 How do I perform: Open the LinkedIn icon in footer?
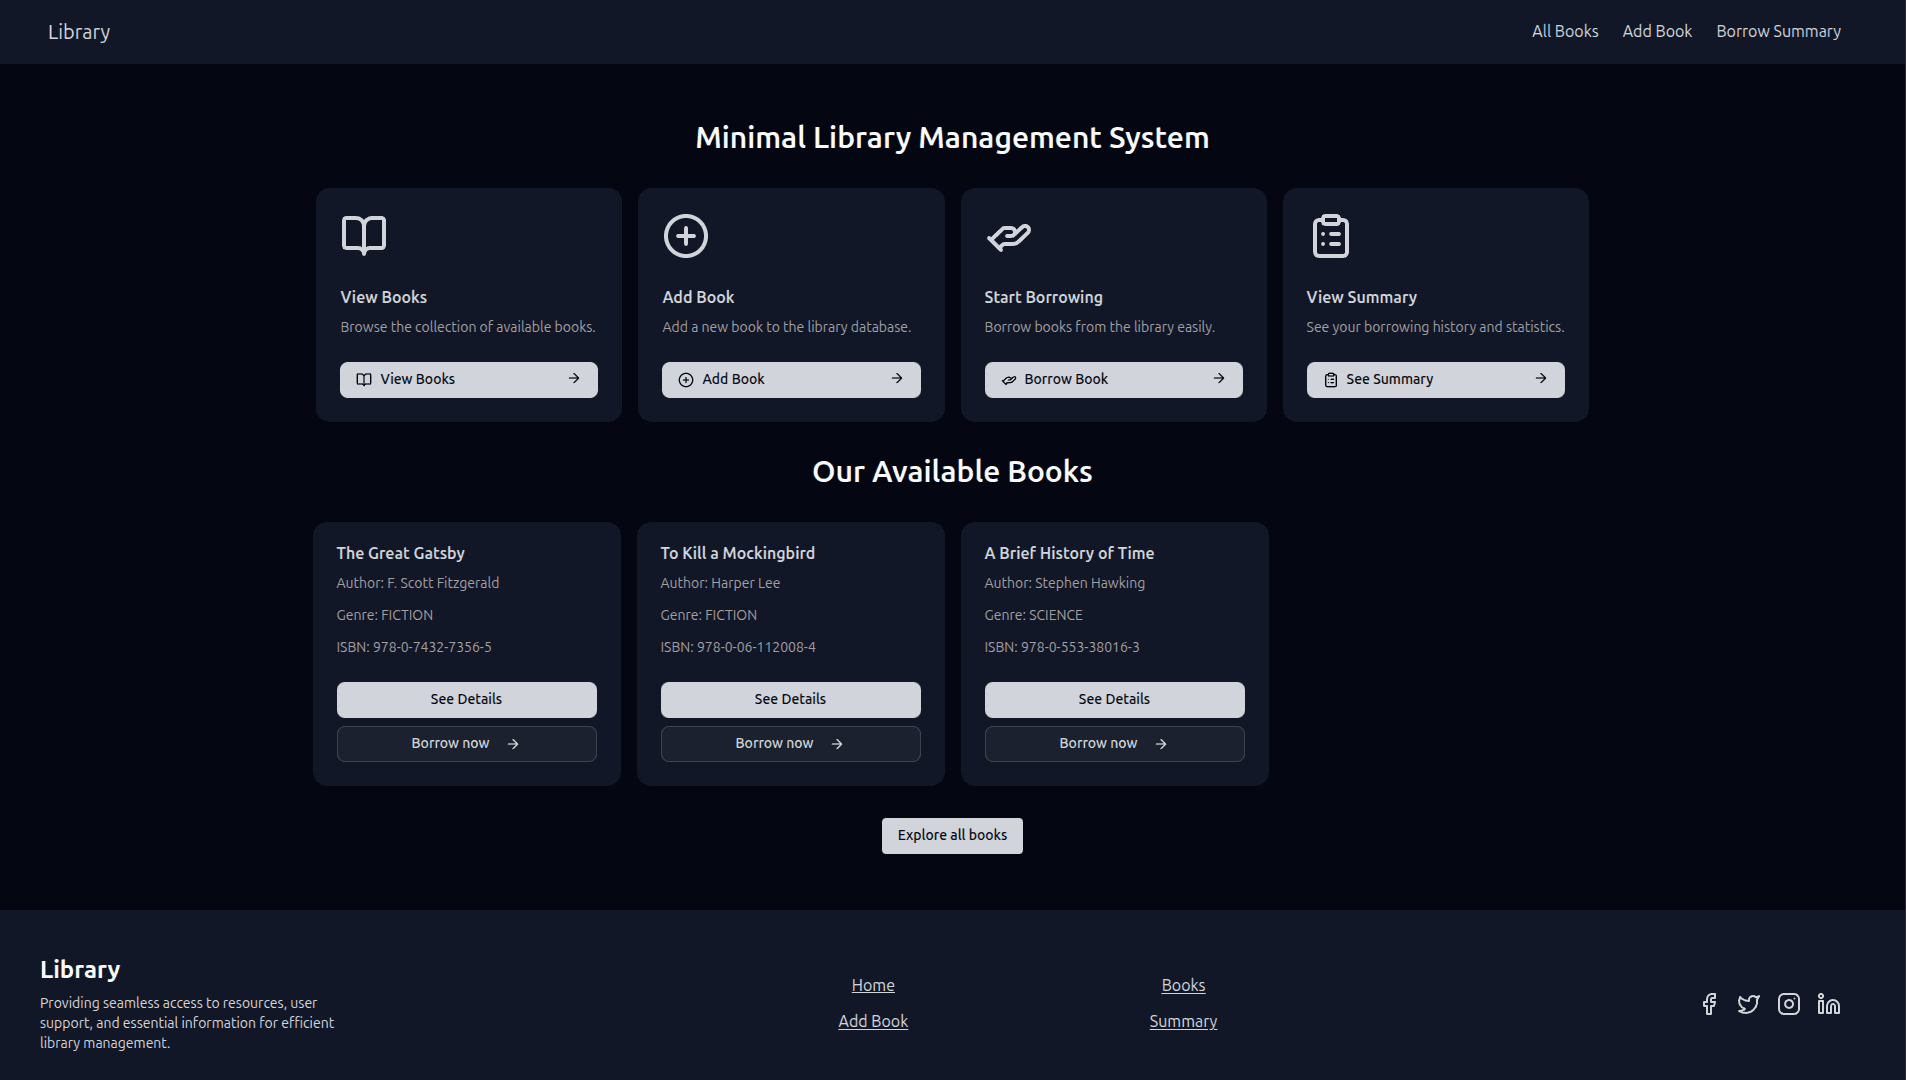[1829, 1004]
